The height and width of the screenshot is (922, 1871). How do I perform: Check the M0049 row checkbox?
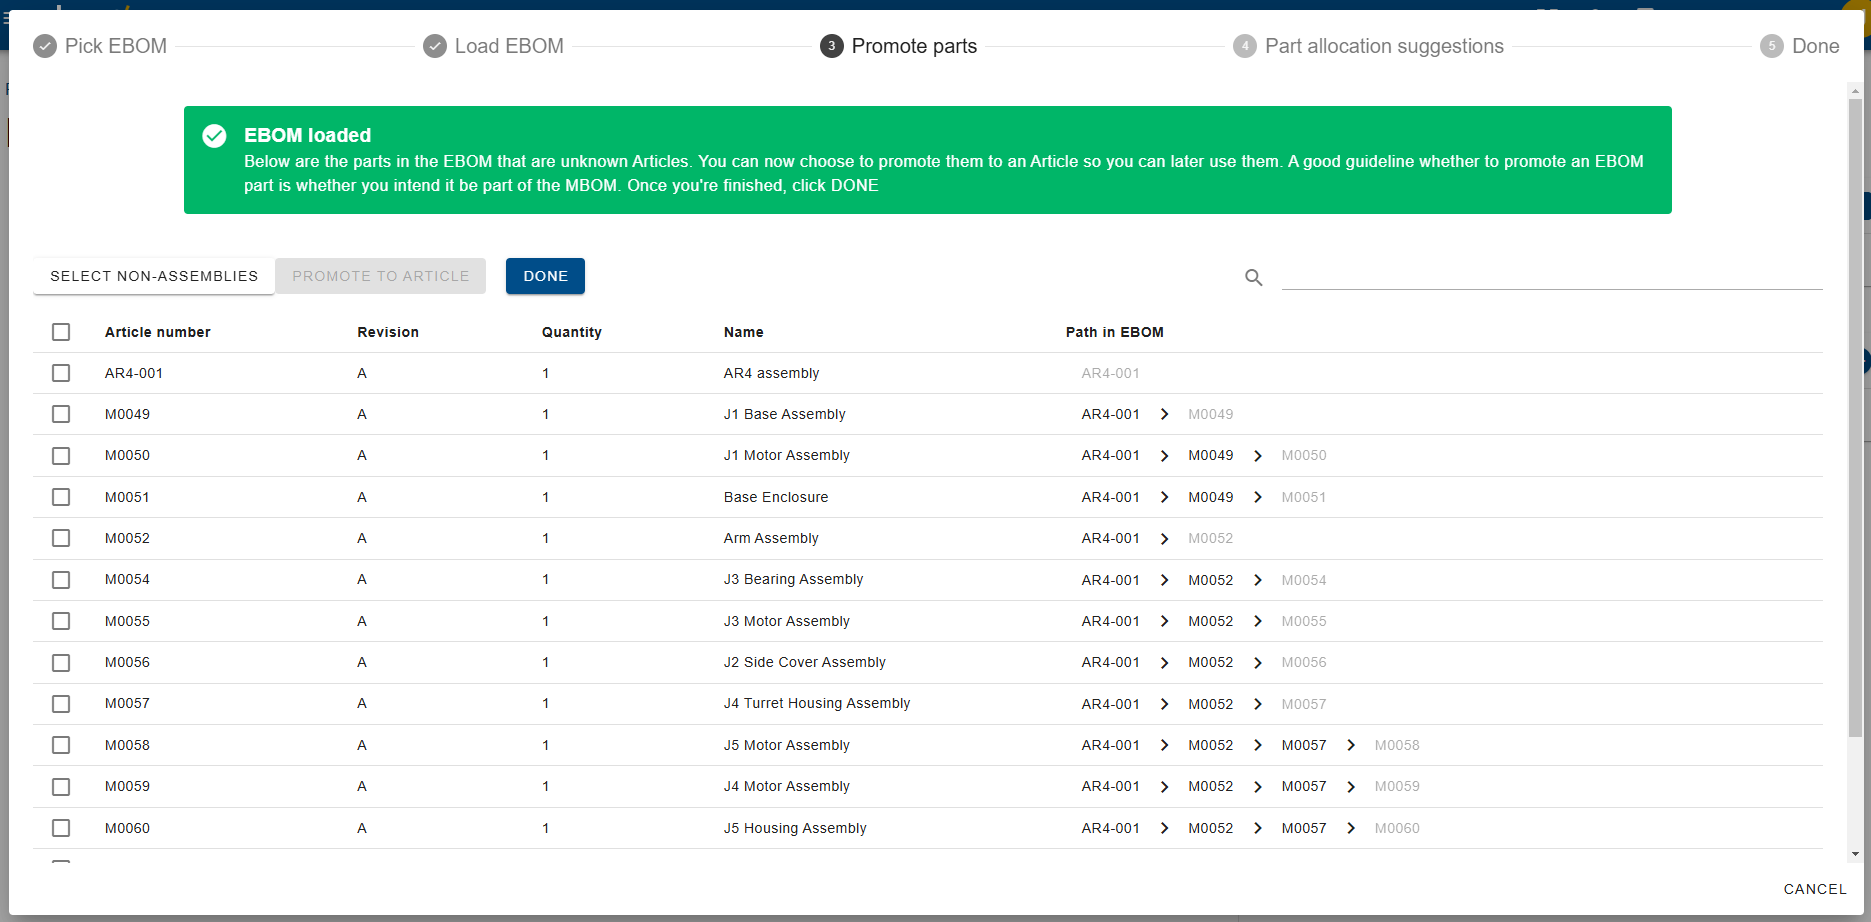tap(61, 414)
